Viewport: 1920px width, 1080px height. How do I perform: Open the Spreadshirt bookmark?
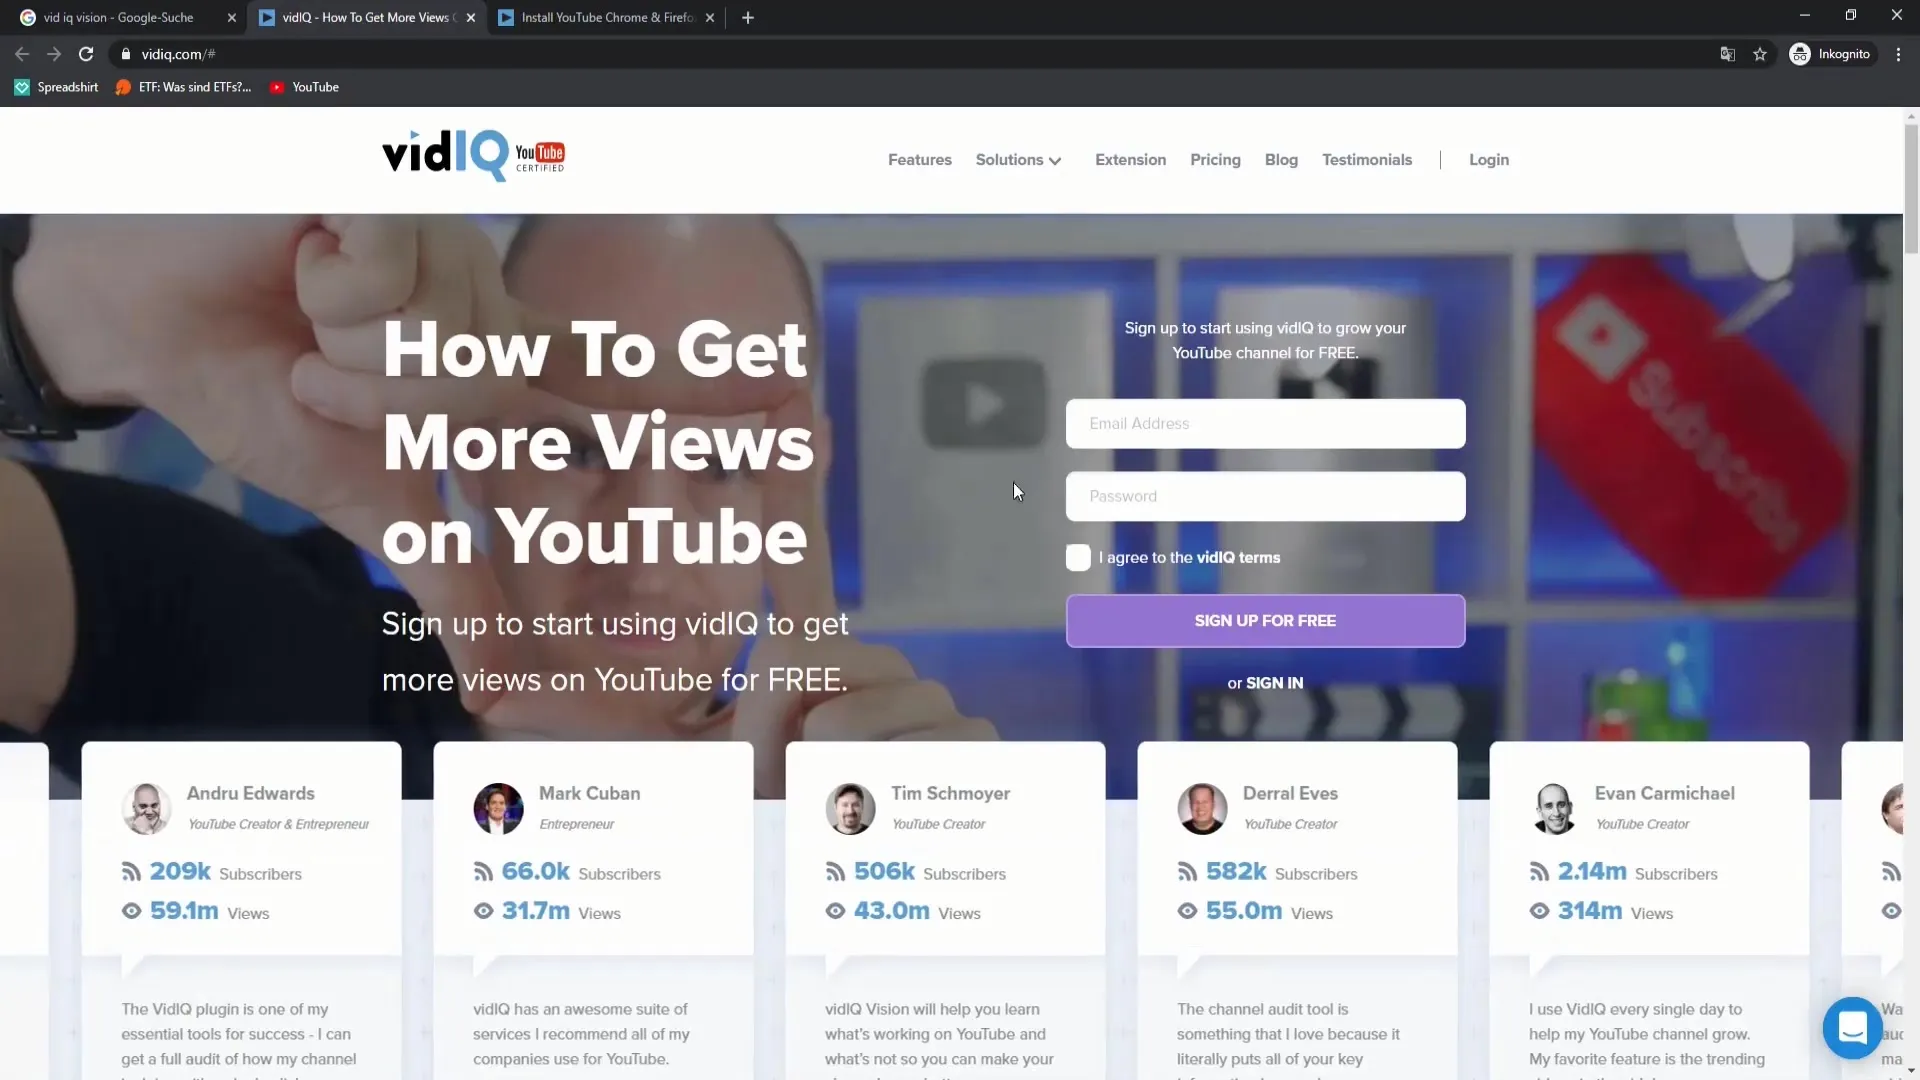[56, 87]
